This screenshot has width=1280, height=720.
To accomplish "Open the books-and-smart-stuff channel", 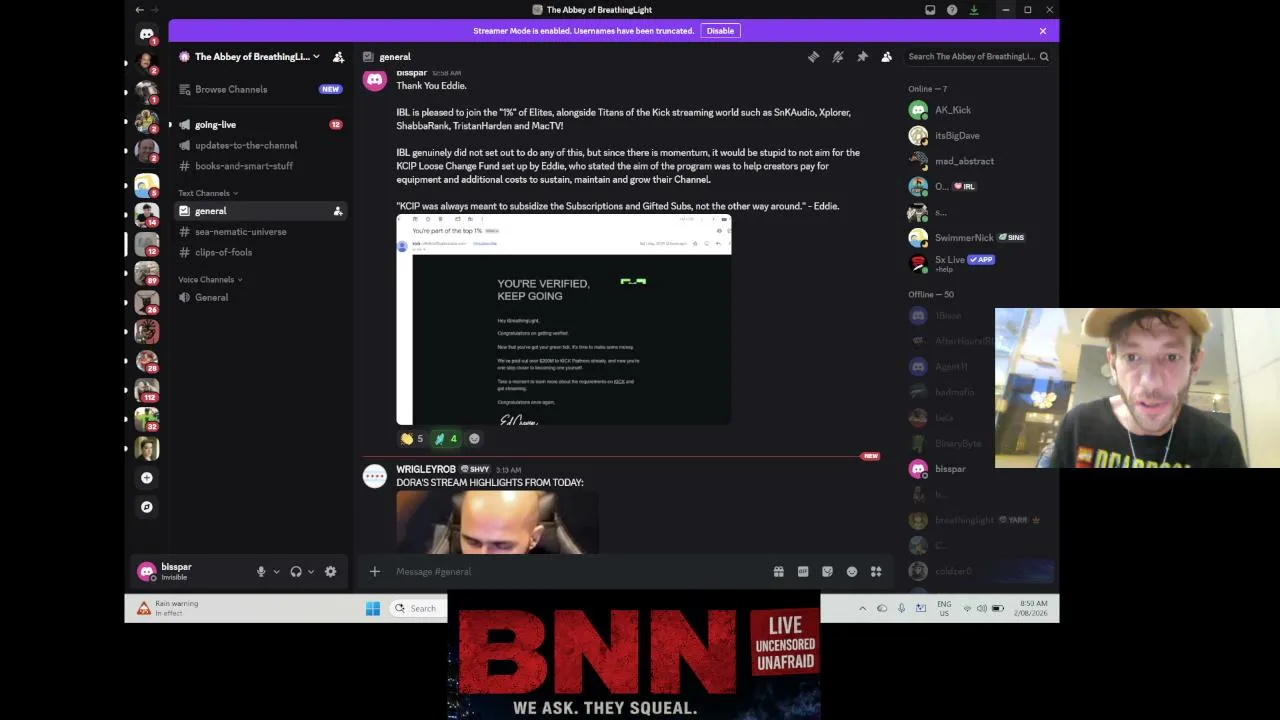I will point(260,166).
